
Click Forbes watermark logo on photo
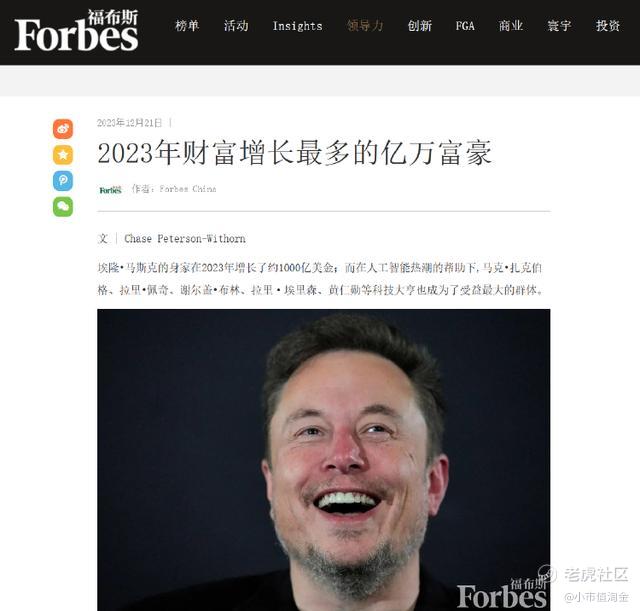[502, 592]
